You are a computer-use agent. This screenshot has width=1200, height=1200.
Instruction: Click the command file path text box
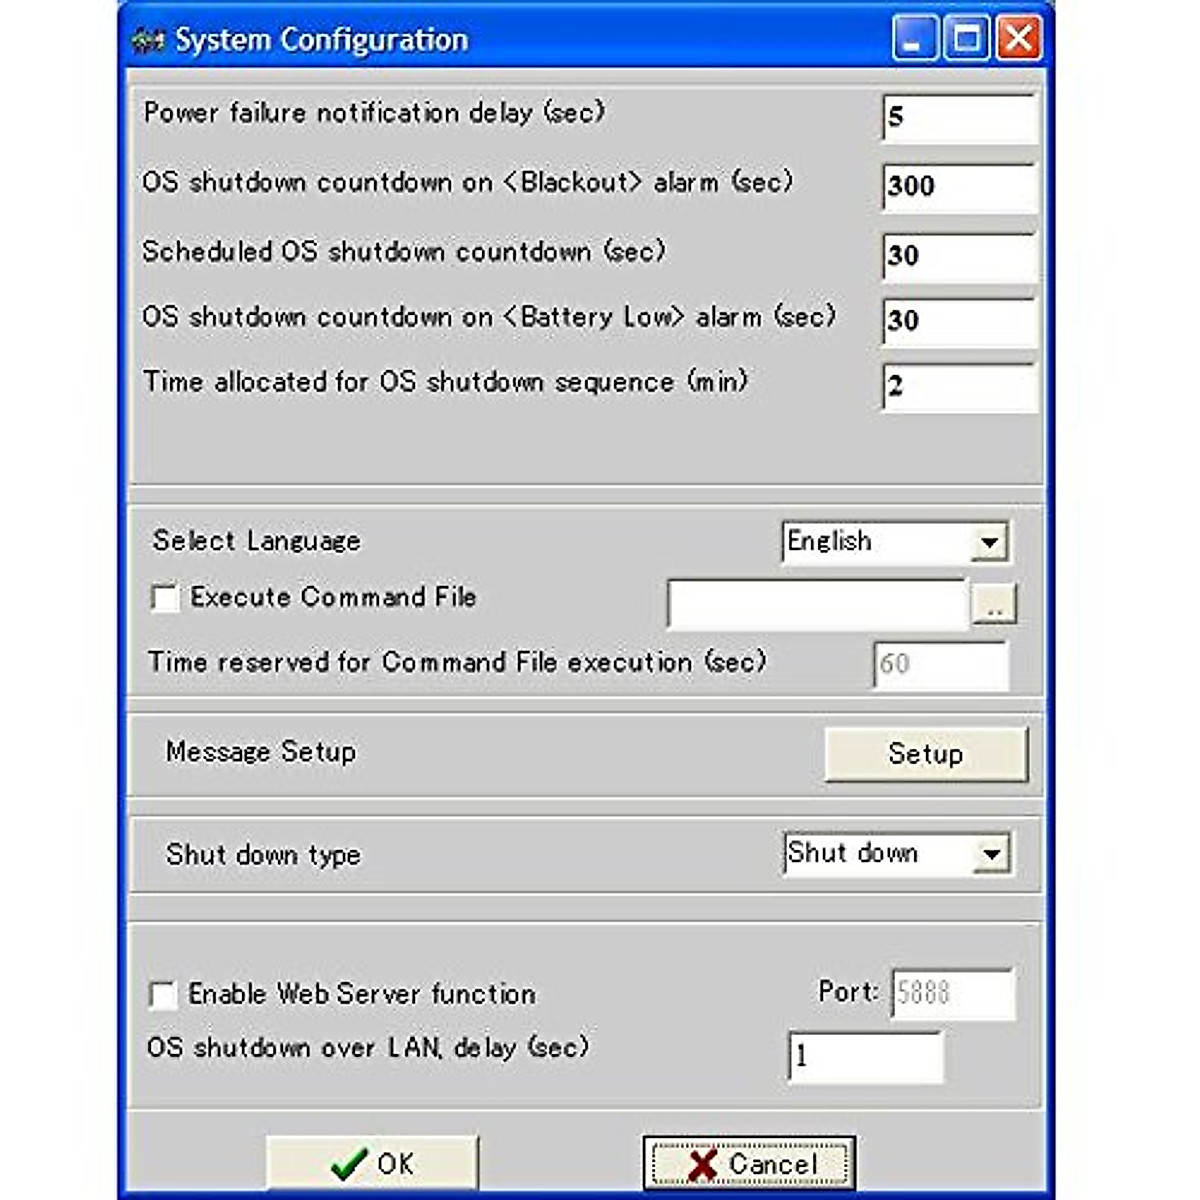click(x=817, y=605)
